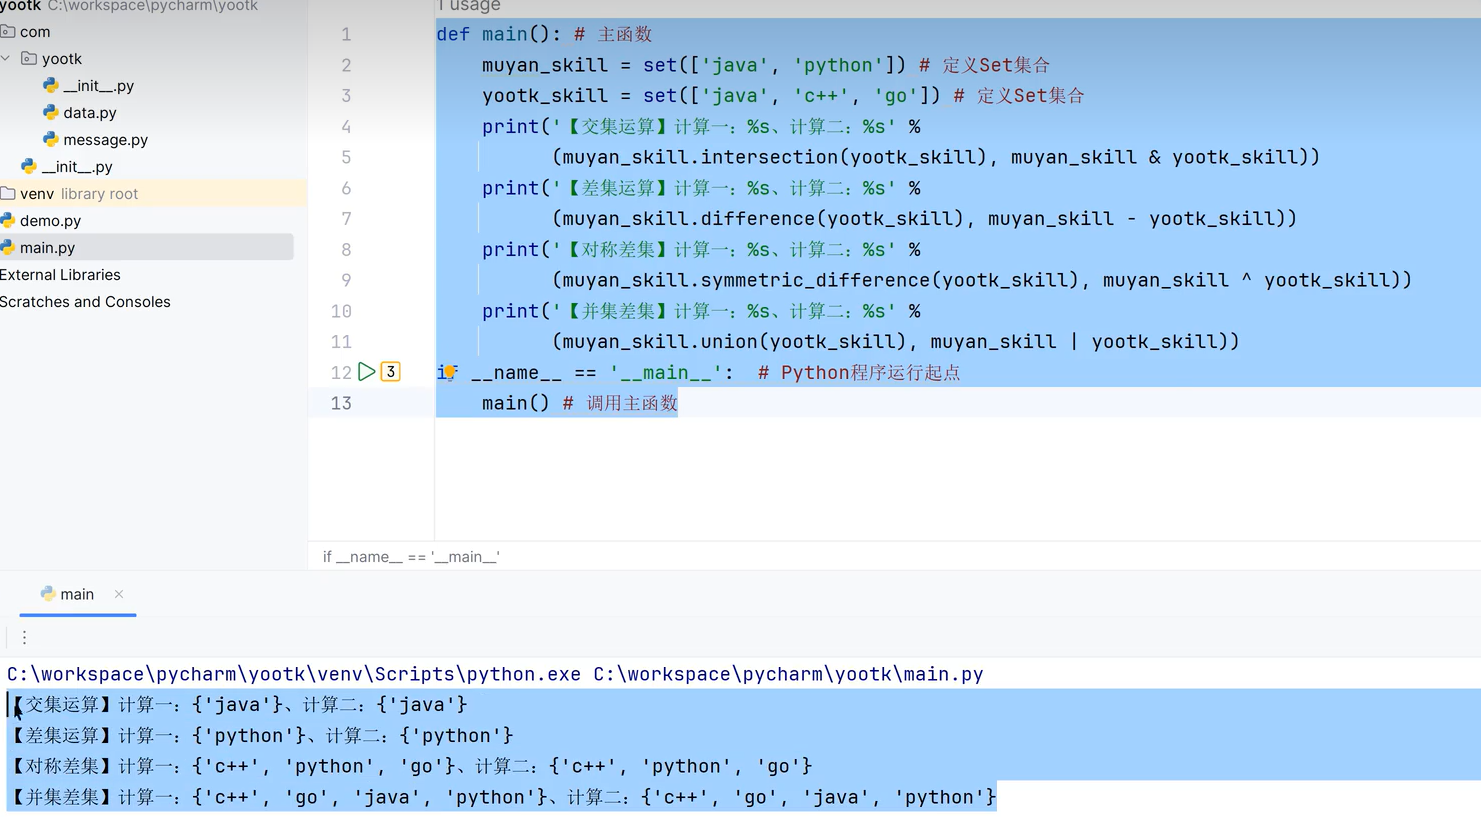
Task: Click the breadcrumb if __name__ == '__main__'
Action: (x=411, y=557)
